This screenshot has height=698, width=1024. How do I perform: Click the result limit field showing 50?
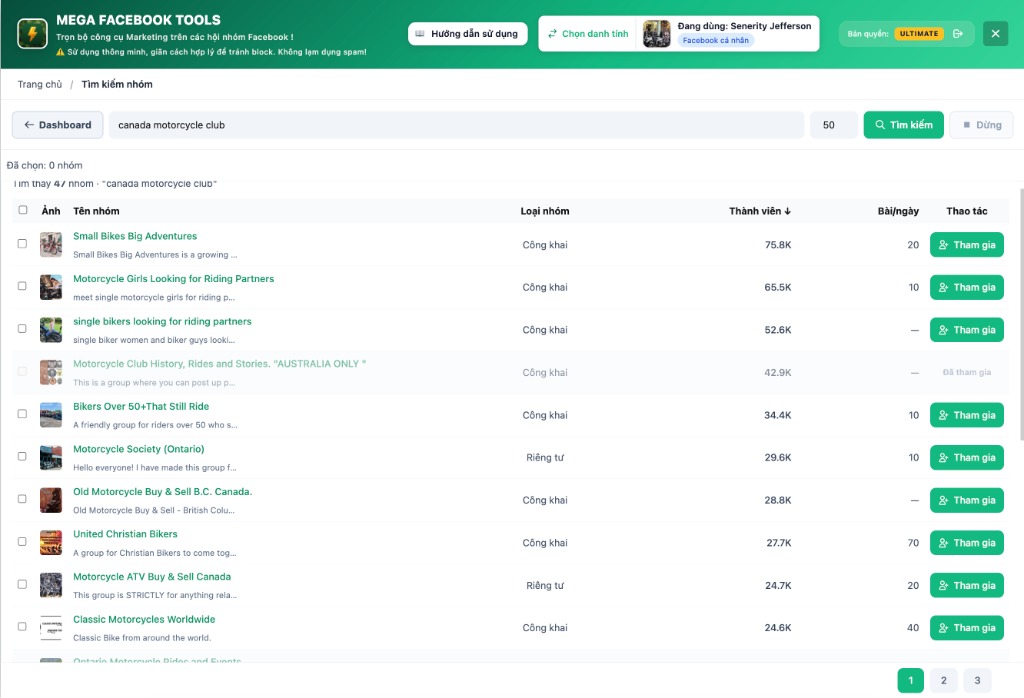[833, 125]
